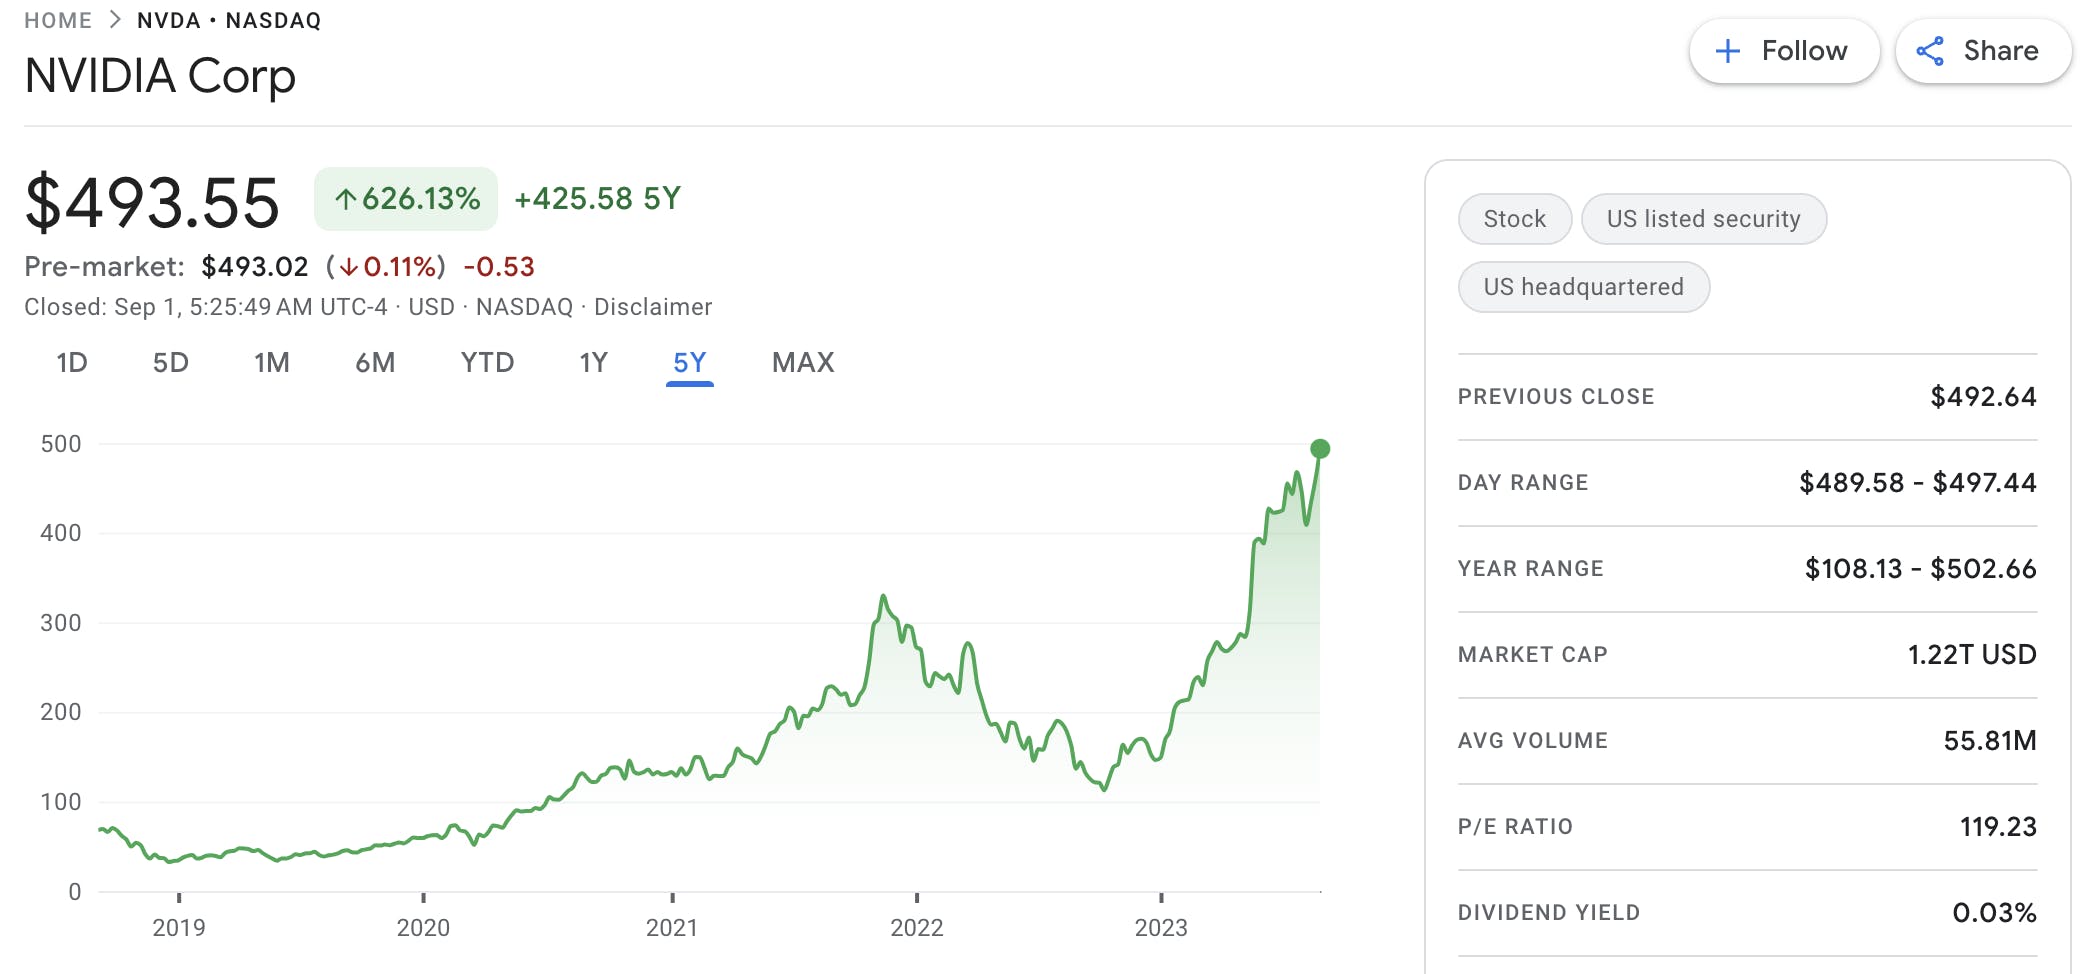Image resolution: width=2088 pixels, height=974 pixels.
Task: Open the Disclaimer link
Action: pyautogui.click(x=653, y=307)
